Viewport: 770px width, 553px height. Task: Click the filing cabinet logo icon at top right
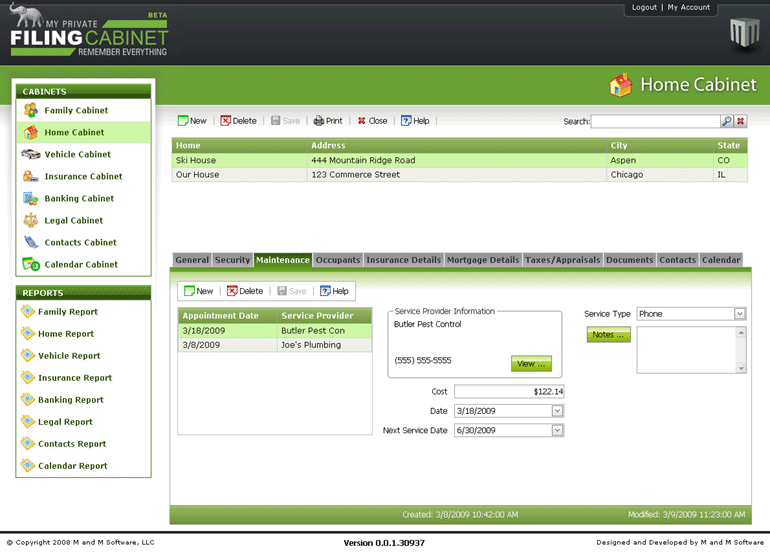point(744,33)
